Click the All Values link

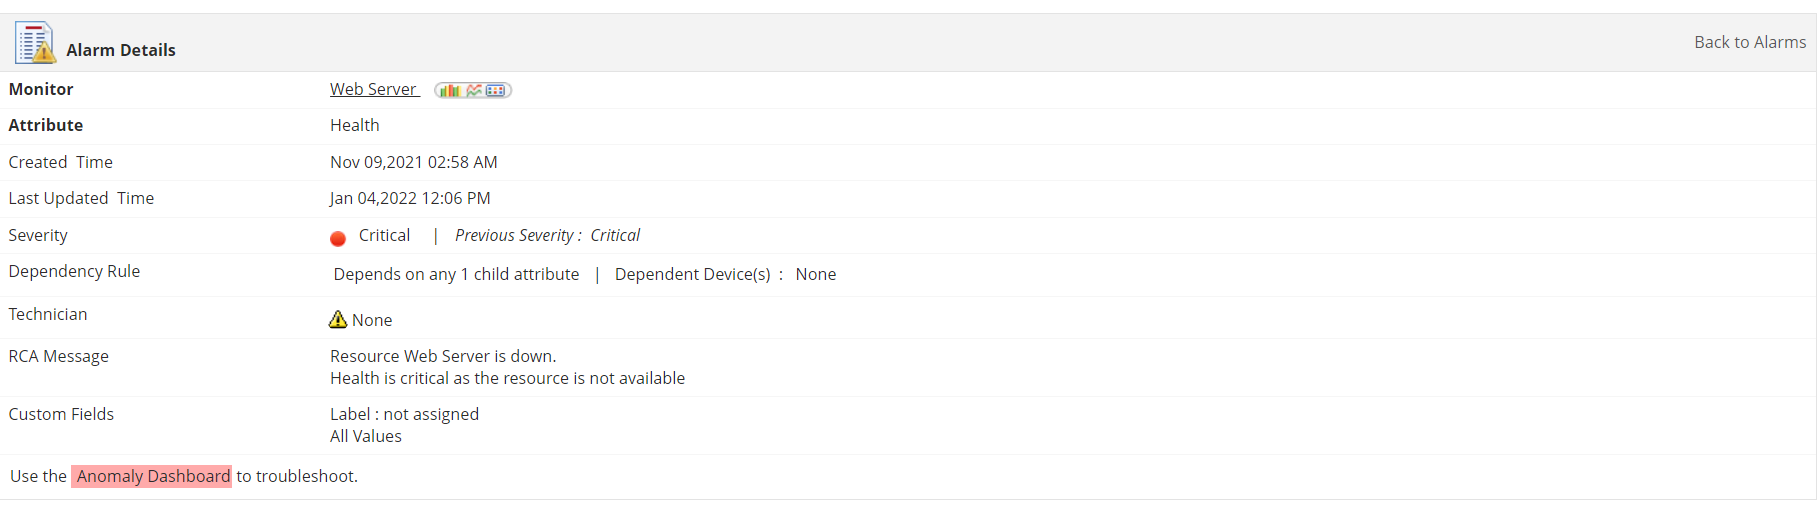pos(366,436)
